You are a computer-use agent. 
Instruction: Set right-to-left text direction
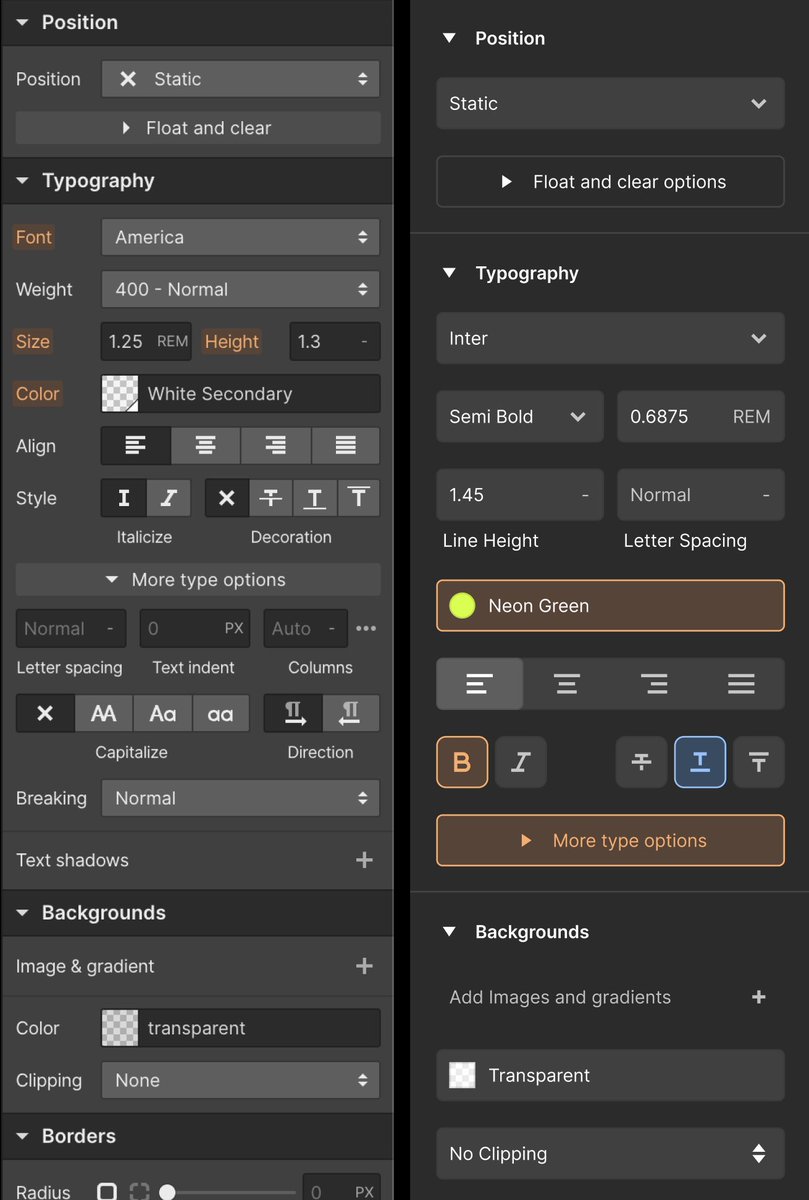click(351, 713)
